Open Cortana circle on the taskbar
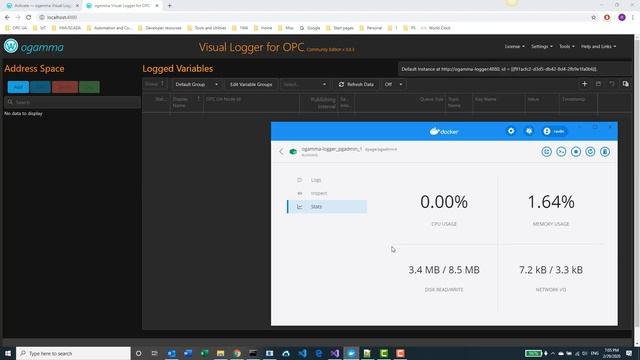 [x=138, y=353]
